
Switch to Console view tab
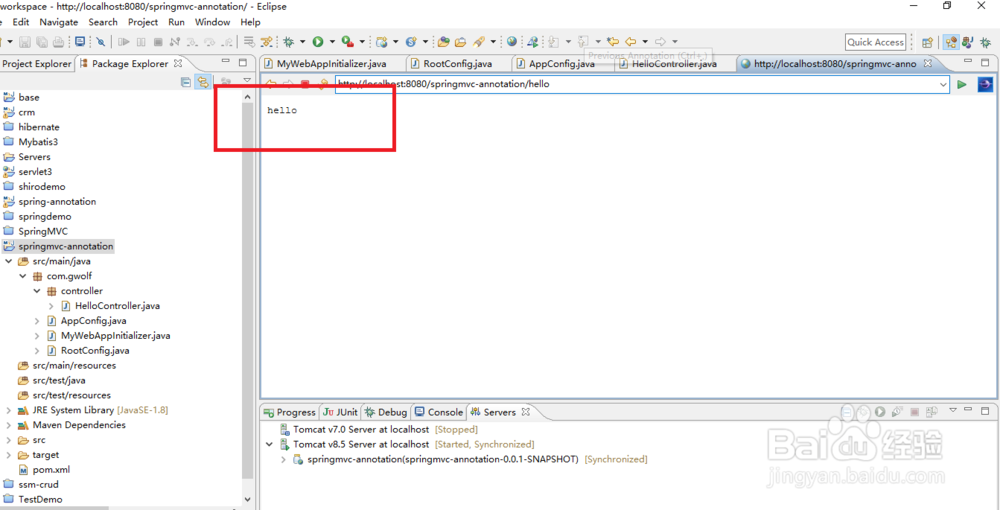(x=438, y=412)
